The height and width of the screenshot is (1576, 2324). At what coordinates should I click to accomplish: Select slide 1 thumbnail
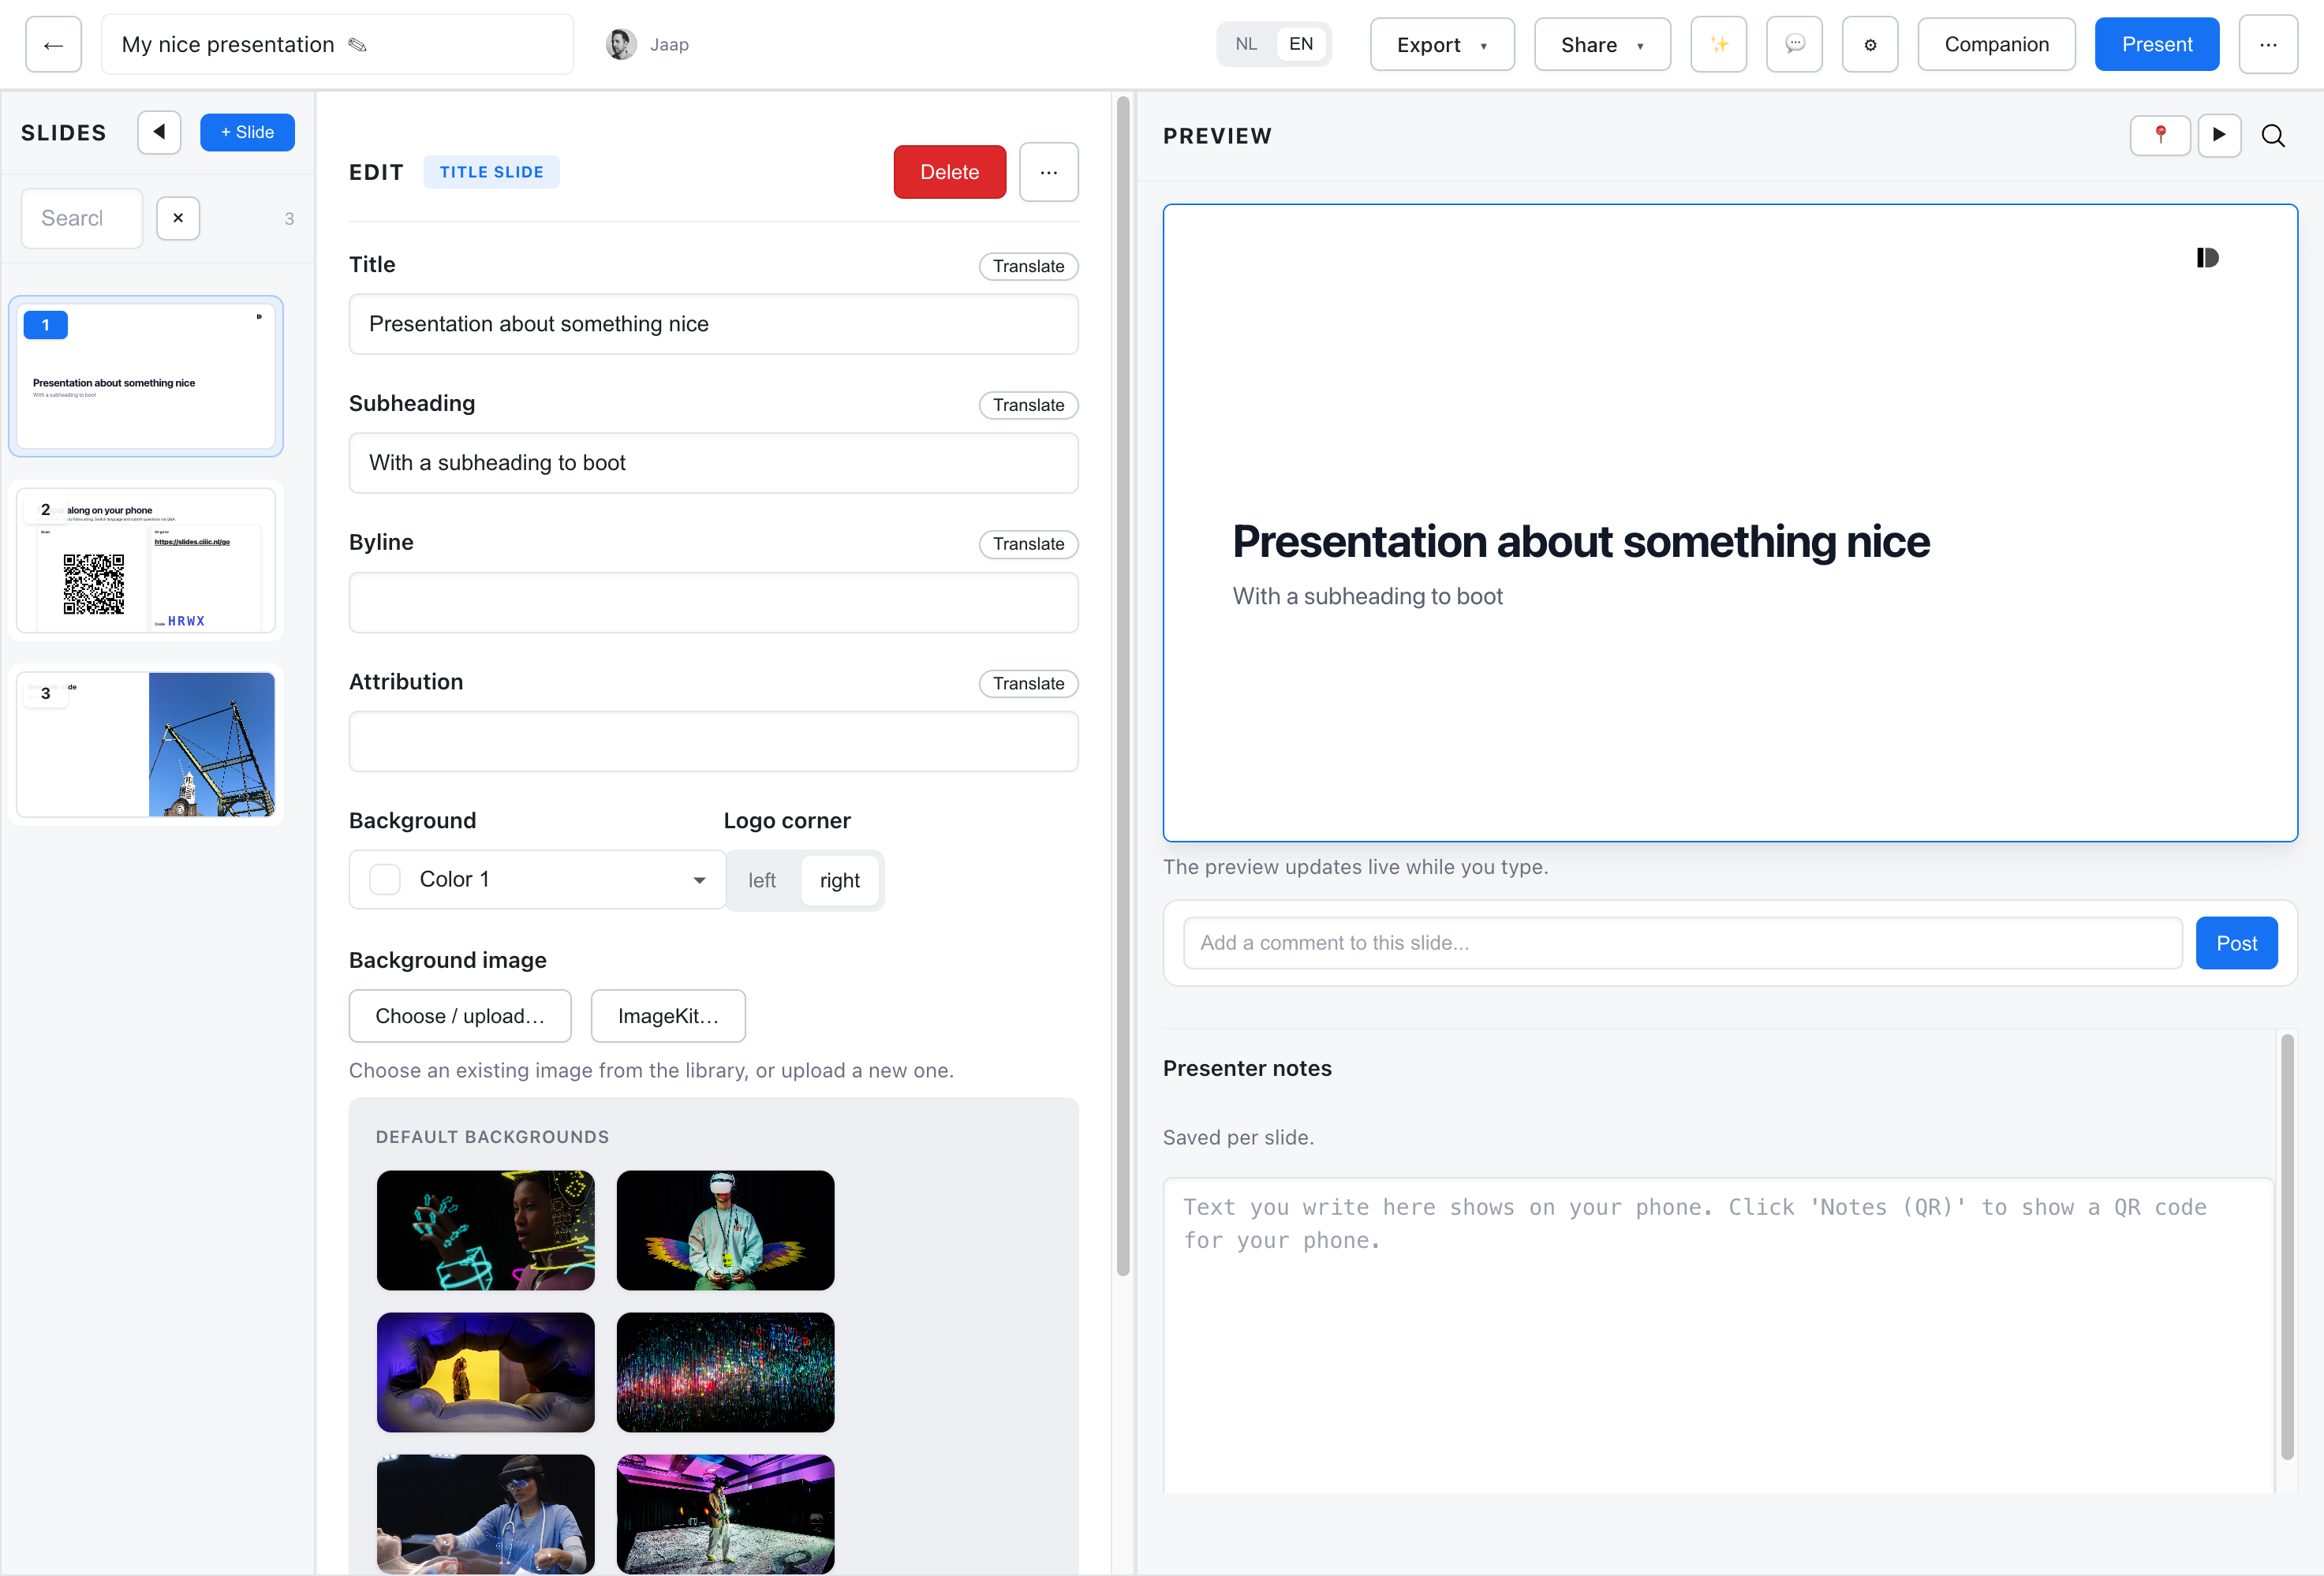146,376
